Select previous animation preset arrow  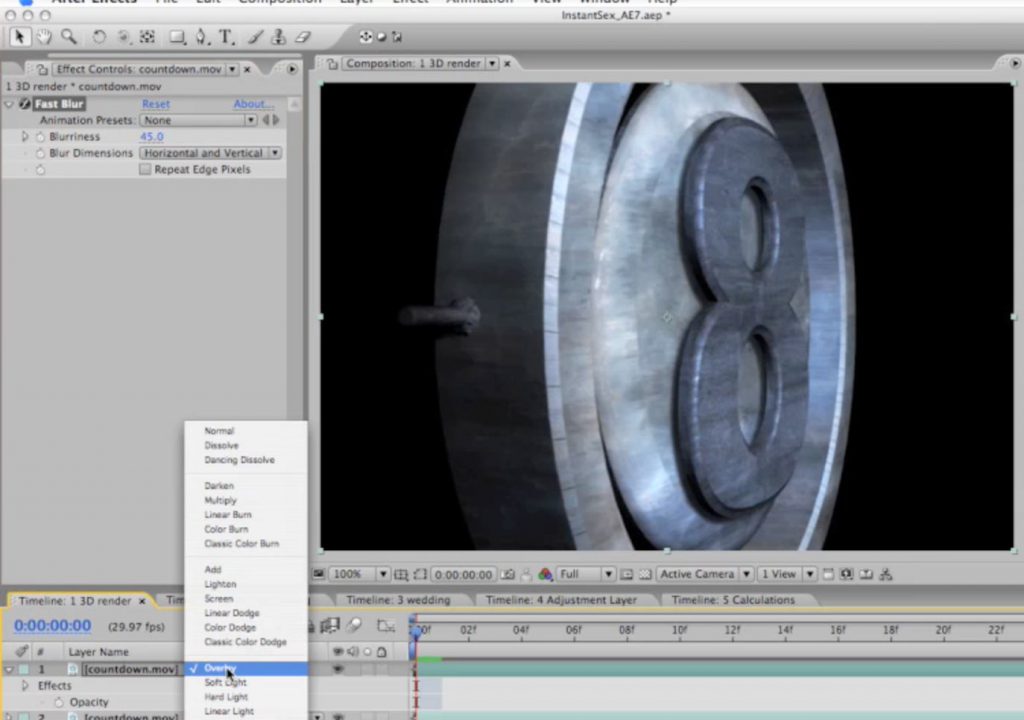pyautogui.click(x=266, y=120)
